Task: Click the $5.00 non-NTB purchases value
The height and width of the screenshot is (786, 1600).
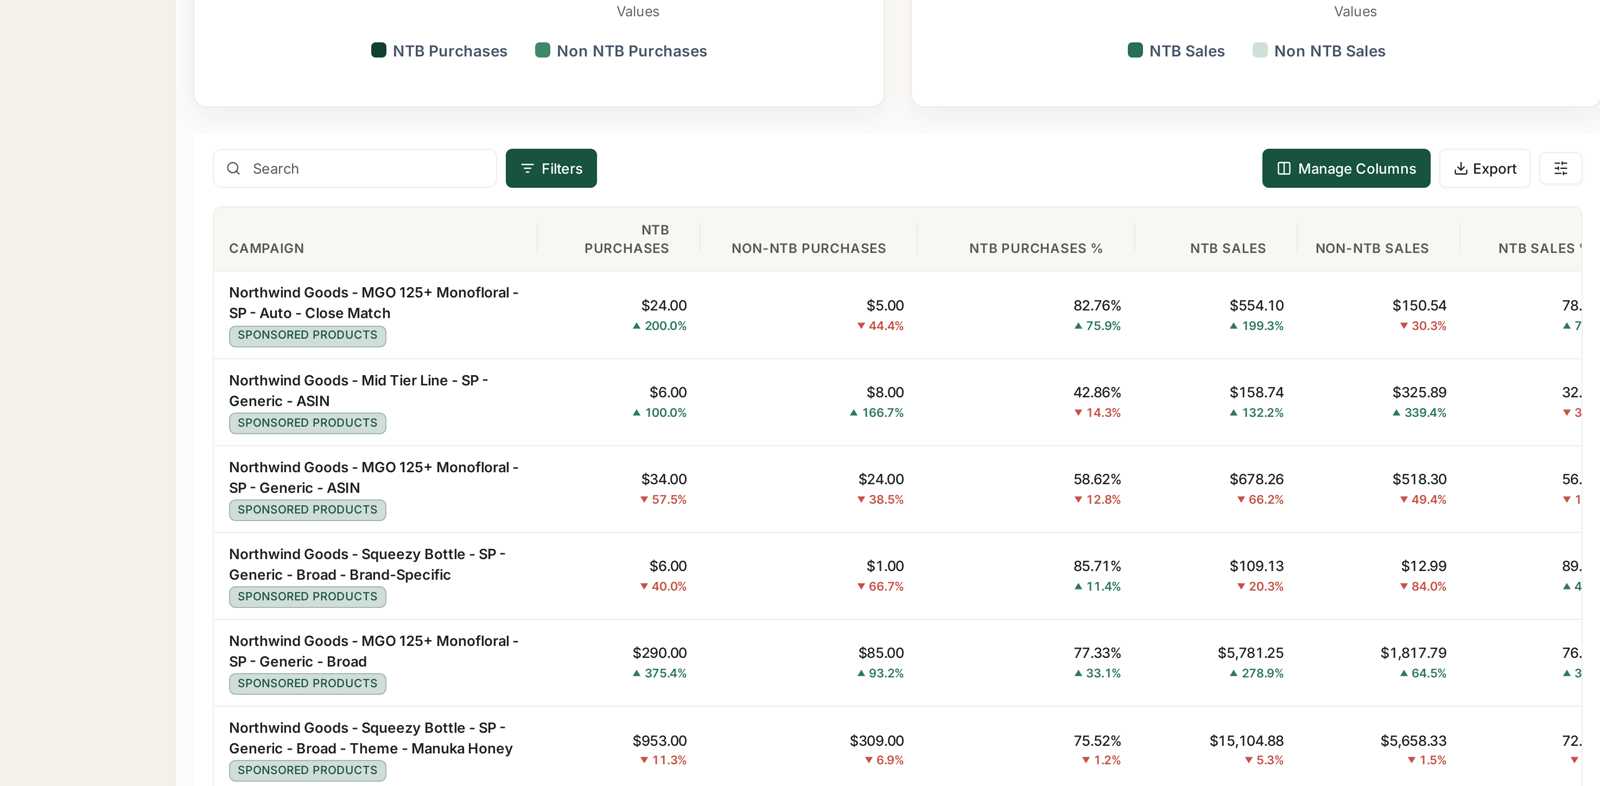Action: pyautogui.click(x=885, y=305)
